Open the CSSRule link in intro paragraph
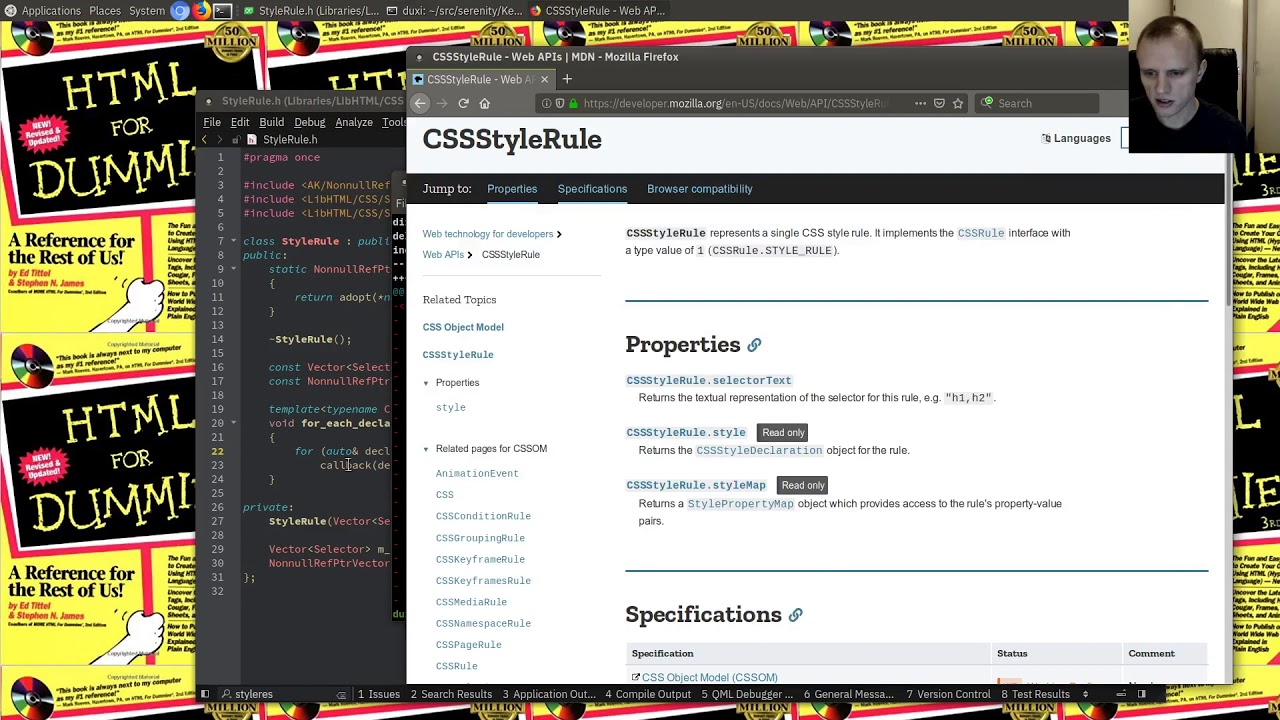1280x720 pixels. (980, 233)
